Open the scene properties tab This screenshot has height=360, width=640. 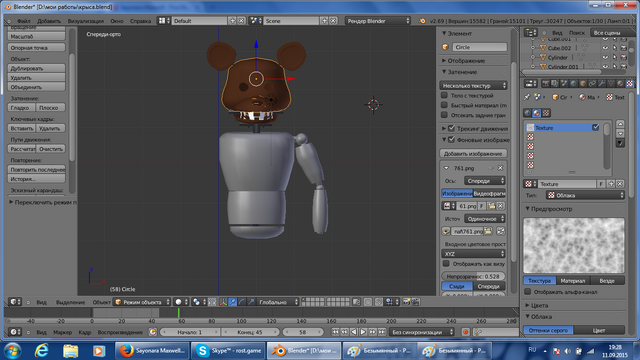coord(564,84)
